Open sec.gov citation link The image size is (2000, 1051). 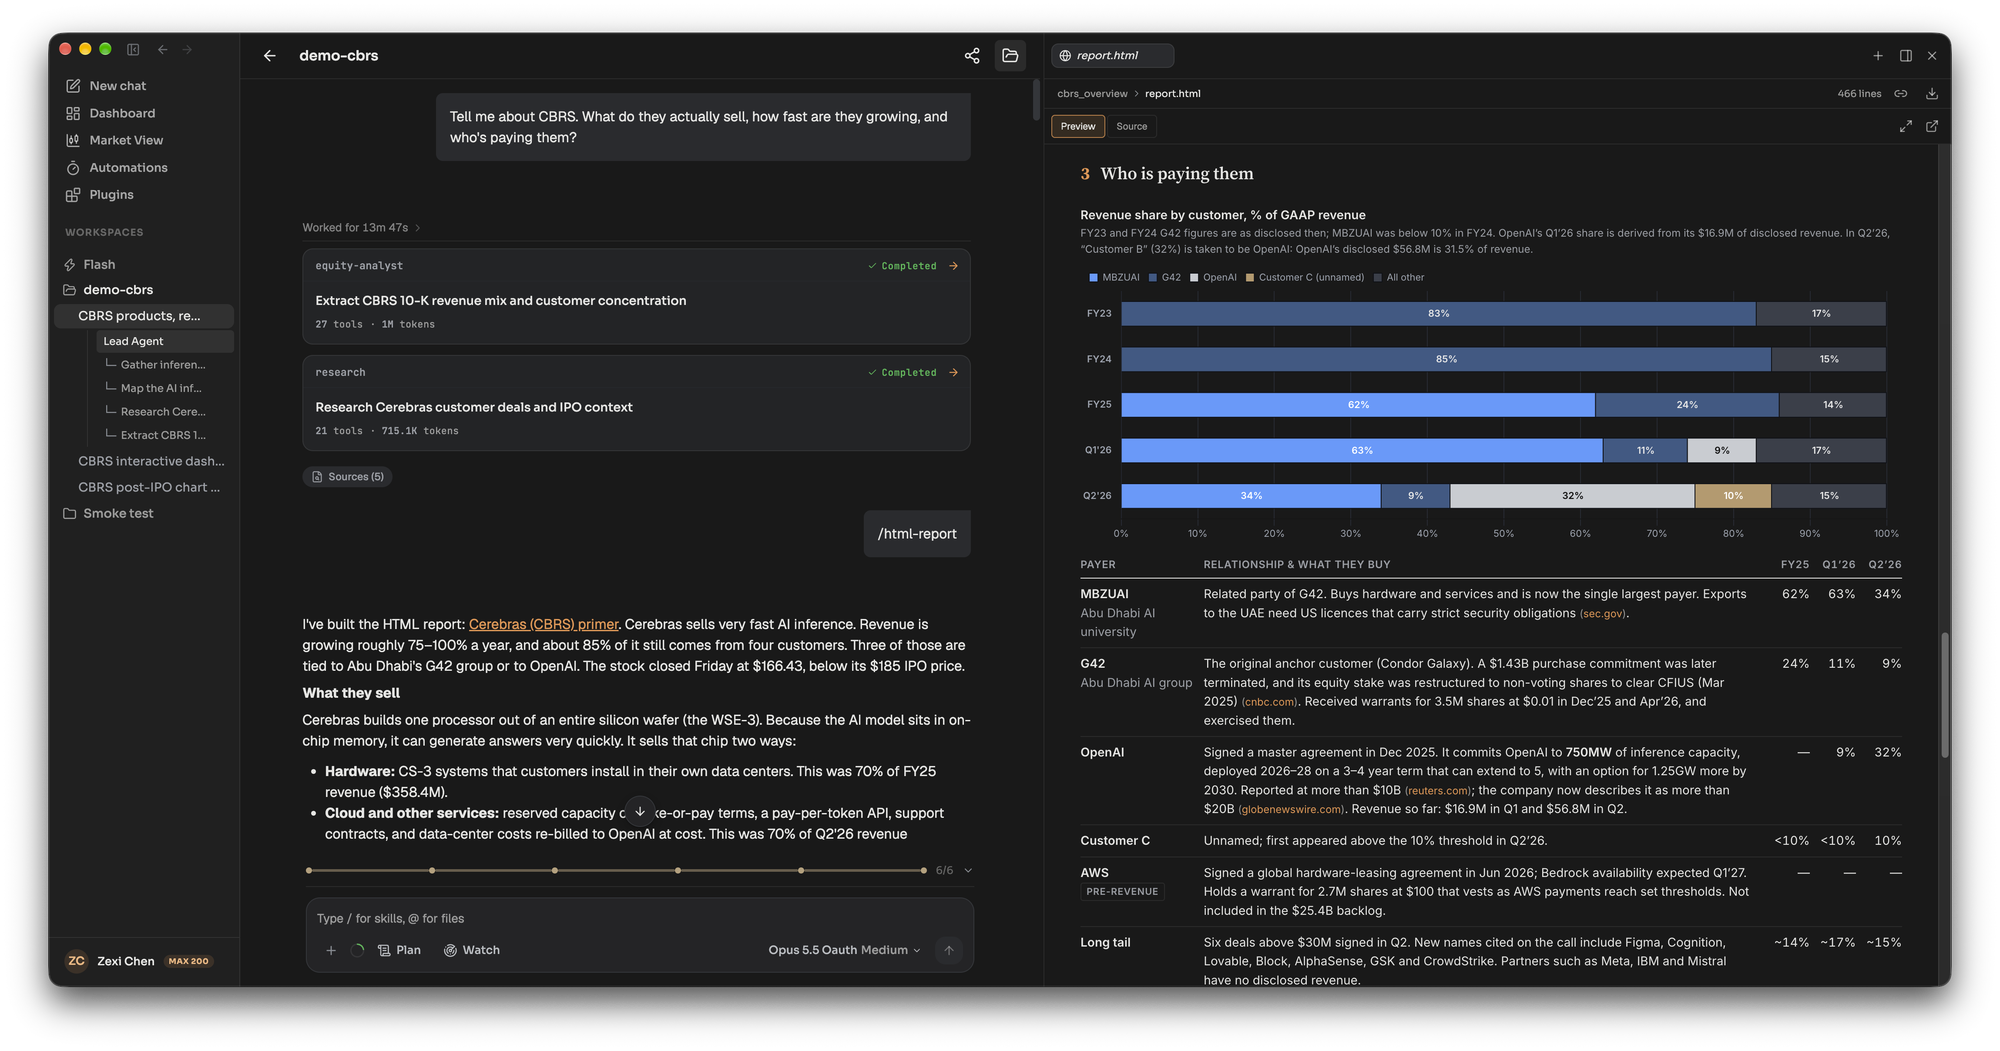1602,614
